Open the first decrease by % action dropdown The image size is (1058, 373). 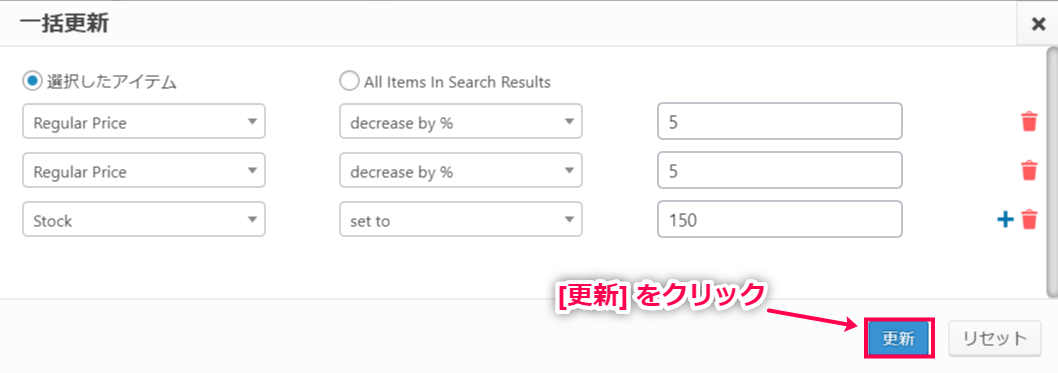pyautogui.click(x=460, y=122)
